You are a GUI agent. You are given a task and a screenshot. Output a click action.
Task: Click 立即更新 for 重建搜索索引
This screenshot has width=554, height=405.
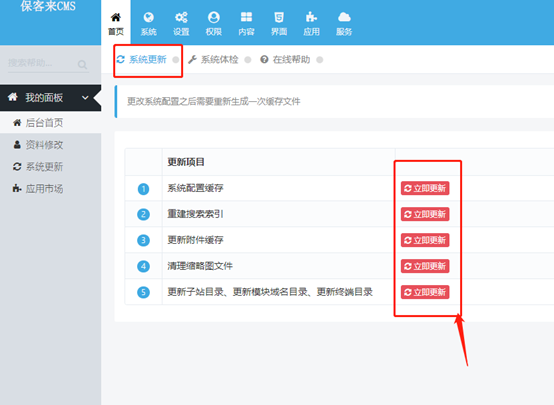click(425, 214)
